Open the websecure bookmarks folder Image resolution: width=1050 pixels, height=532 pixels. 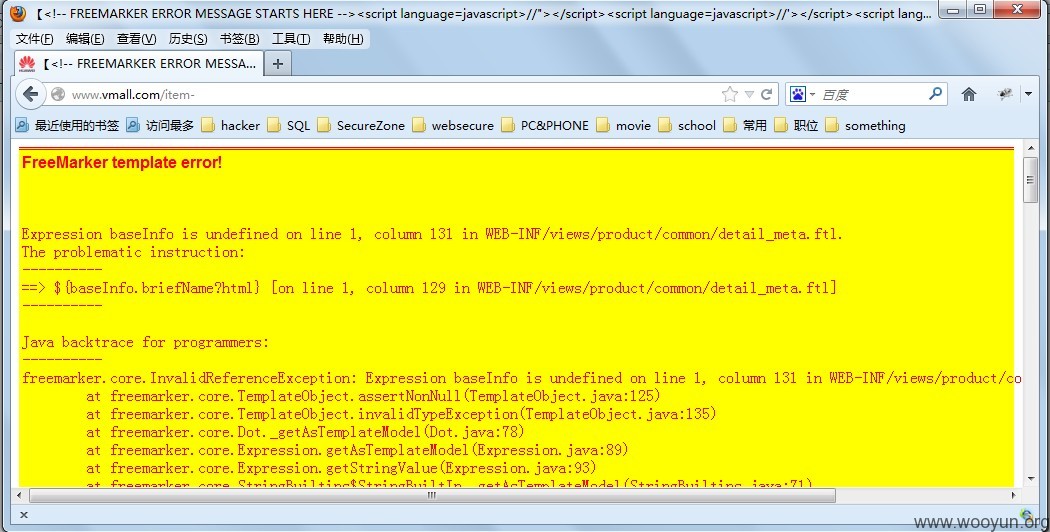coord(453,125)
